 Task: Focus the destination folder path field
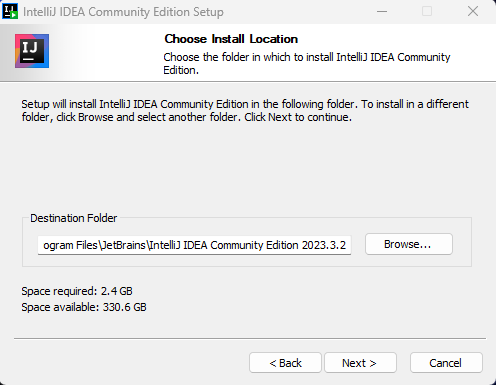pyautogui.click(x=194, y=245)
